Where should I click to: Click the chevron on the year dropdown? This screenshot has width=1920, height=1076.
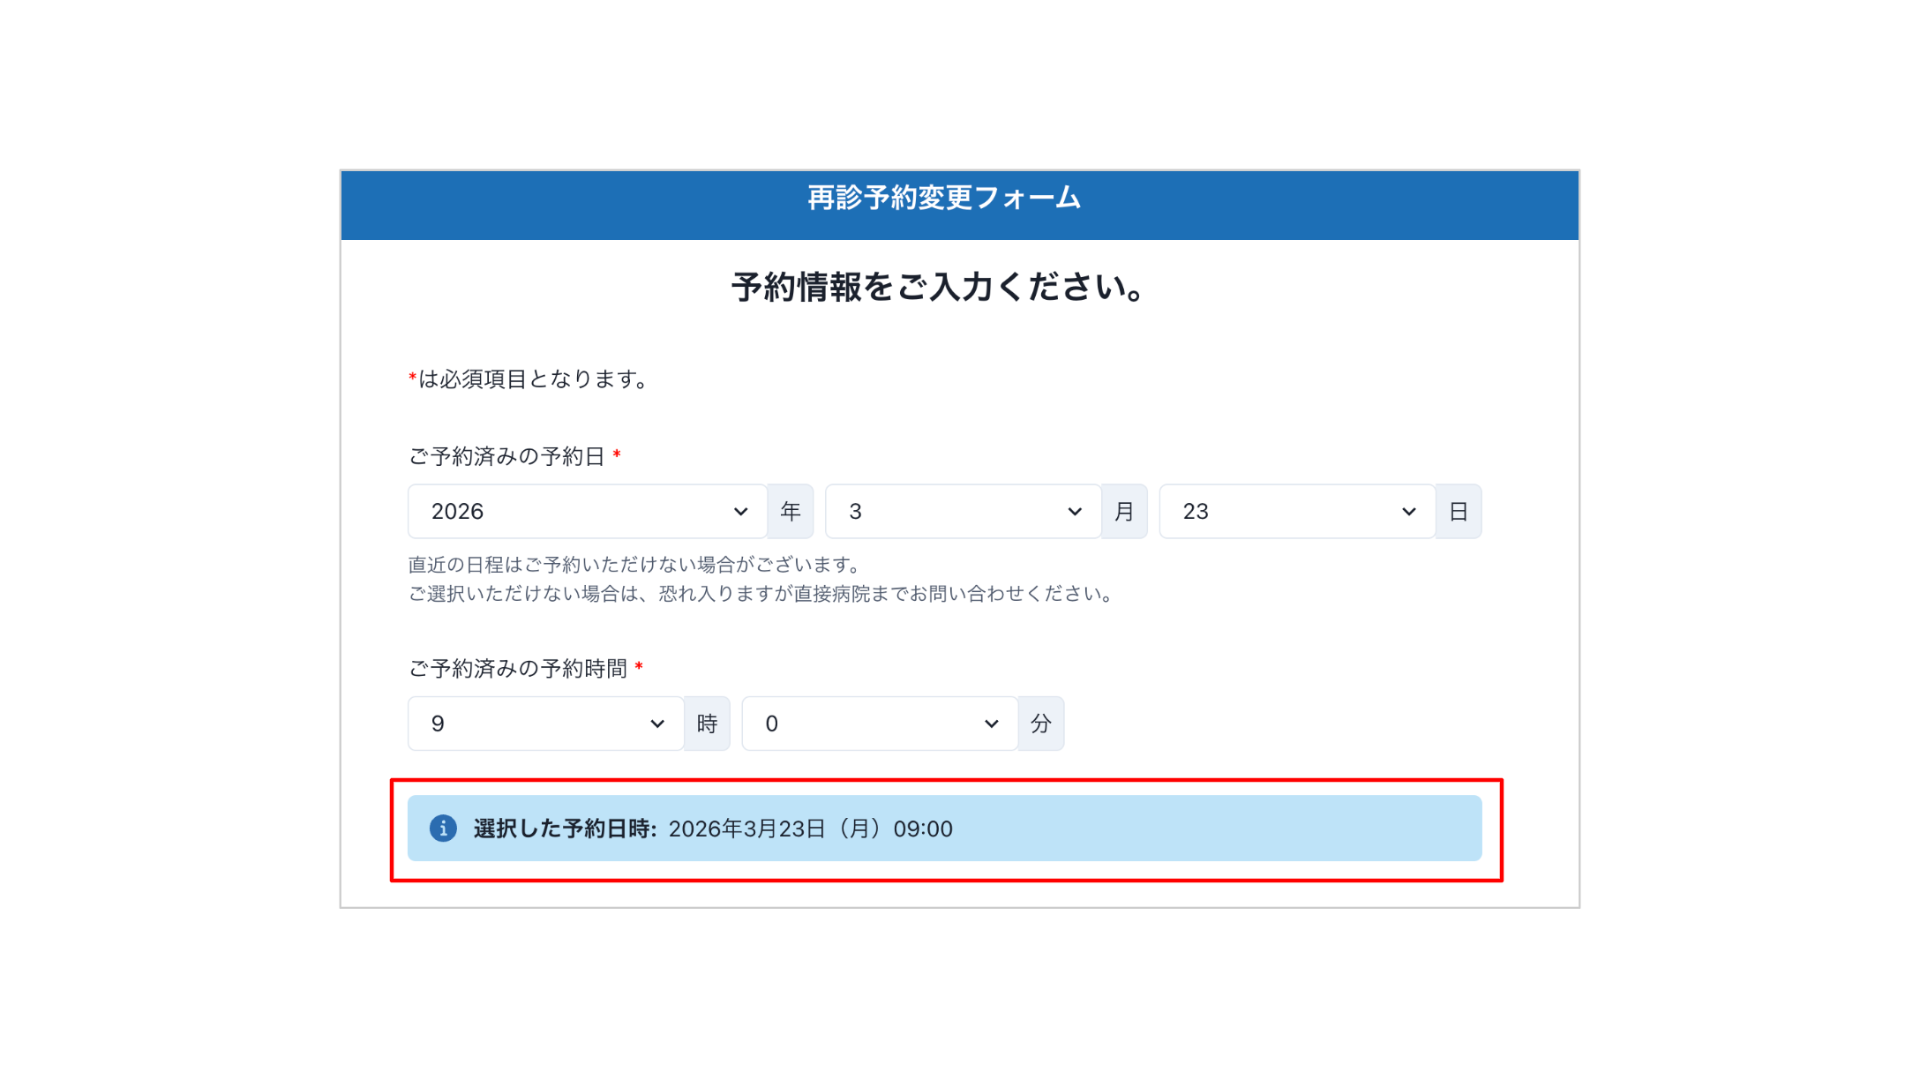tap(741, 511)
